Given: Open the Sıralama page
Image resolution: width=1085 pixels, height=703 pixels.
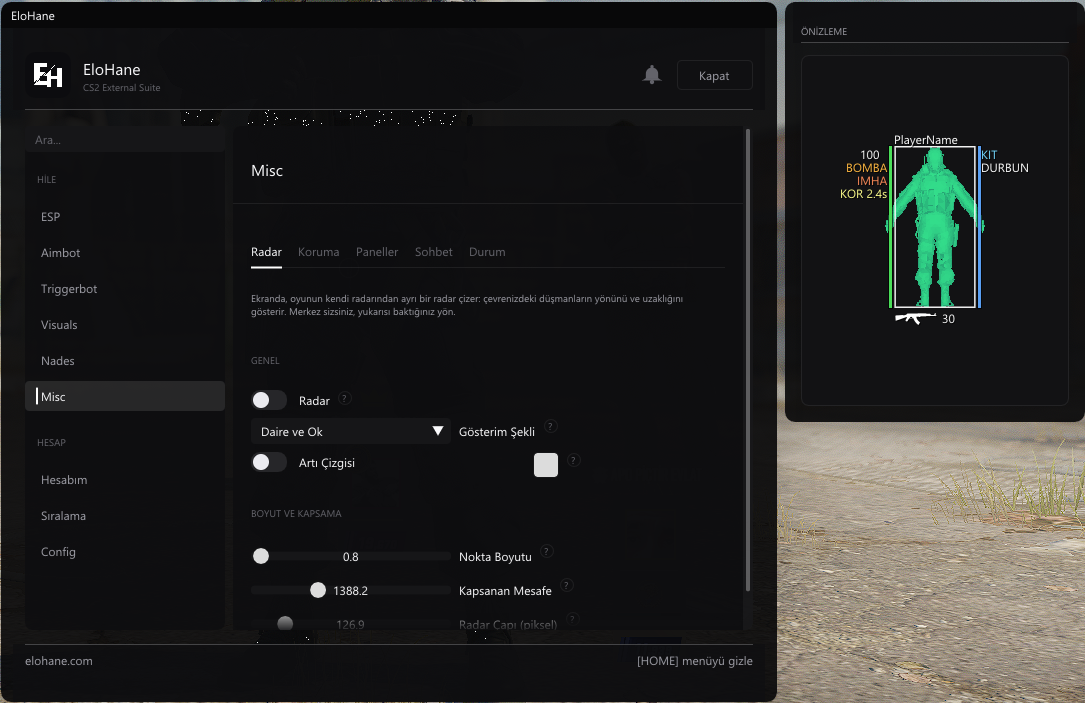Looking at the screenshot, I should point(125,515).
